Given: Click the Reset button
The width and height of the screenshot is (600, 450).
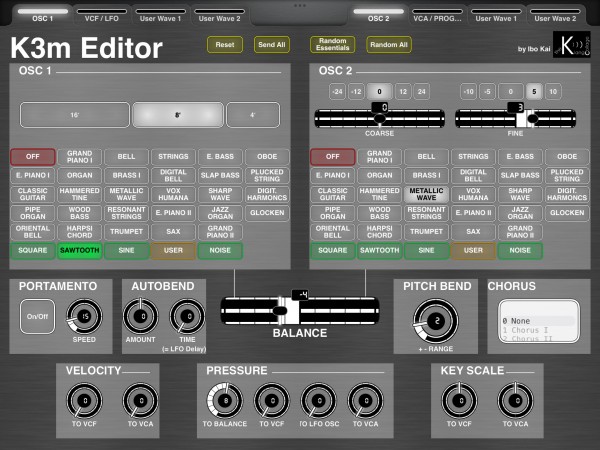Looking at the screenshot, I should 225,45.
